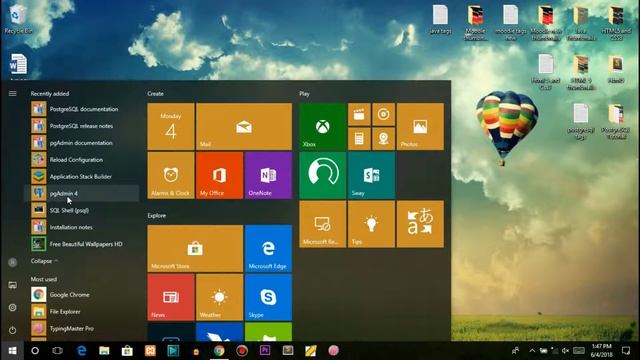Image resolution: width=640 pixels, height=360 pixels.
Task: Open File Explorer on taskbar
Action: point(104,351)
